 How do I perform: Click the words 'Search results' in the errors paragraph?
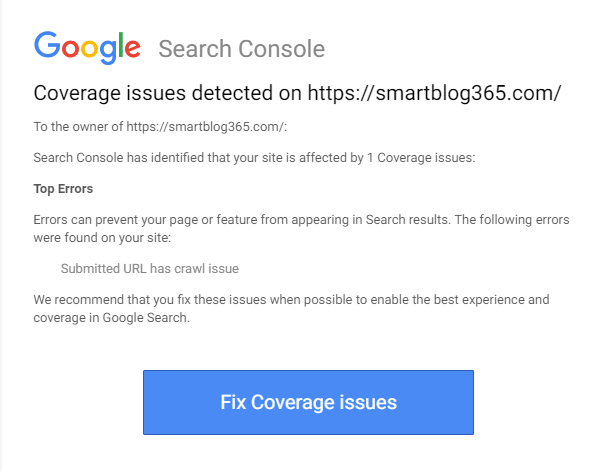407,220
